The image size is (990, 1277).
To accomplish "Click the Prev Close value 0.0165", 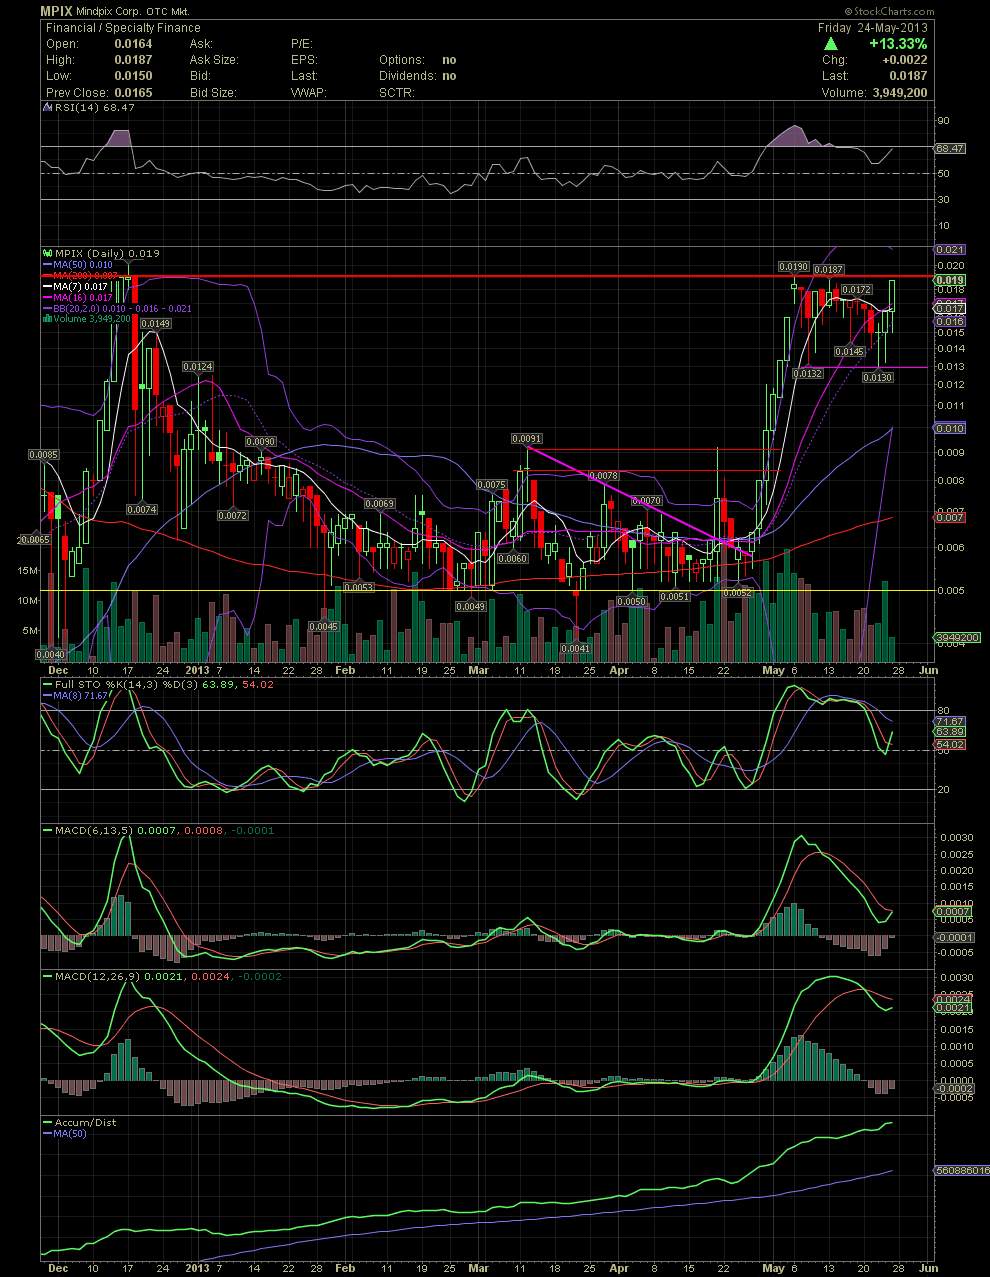I will pyautogui.click(x=133, y=92).
